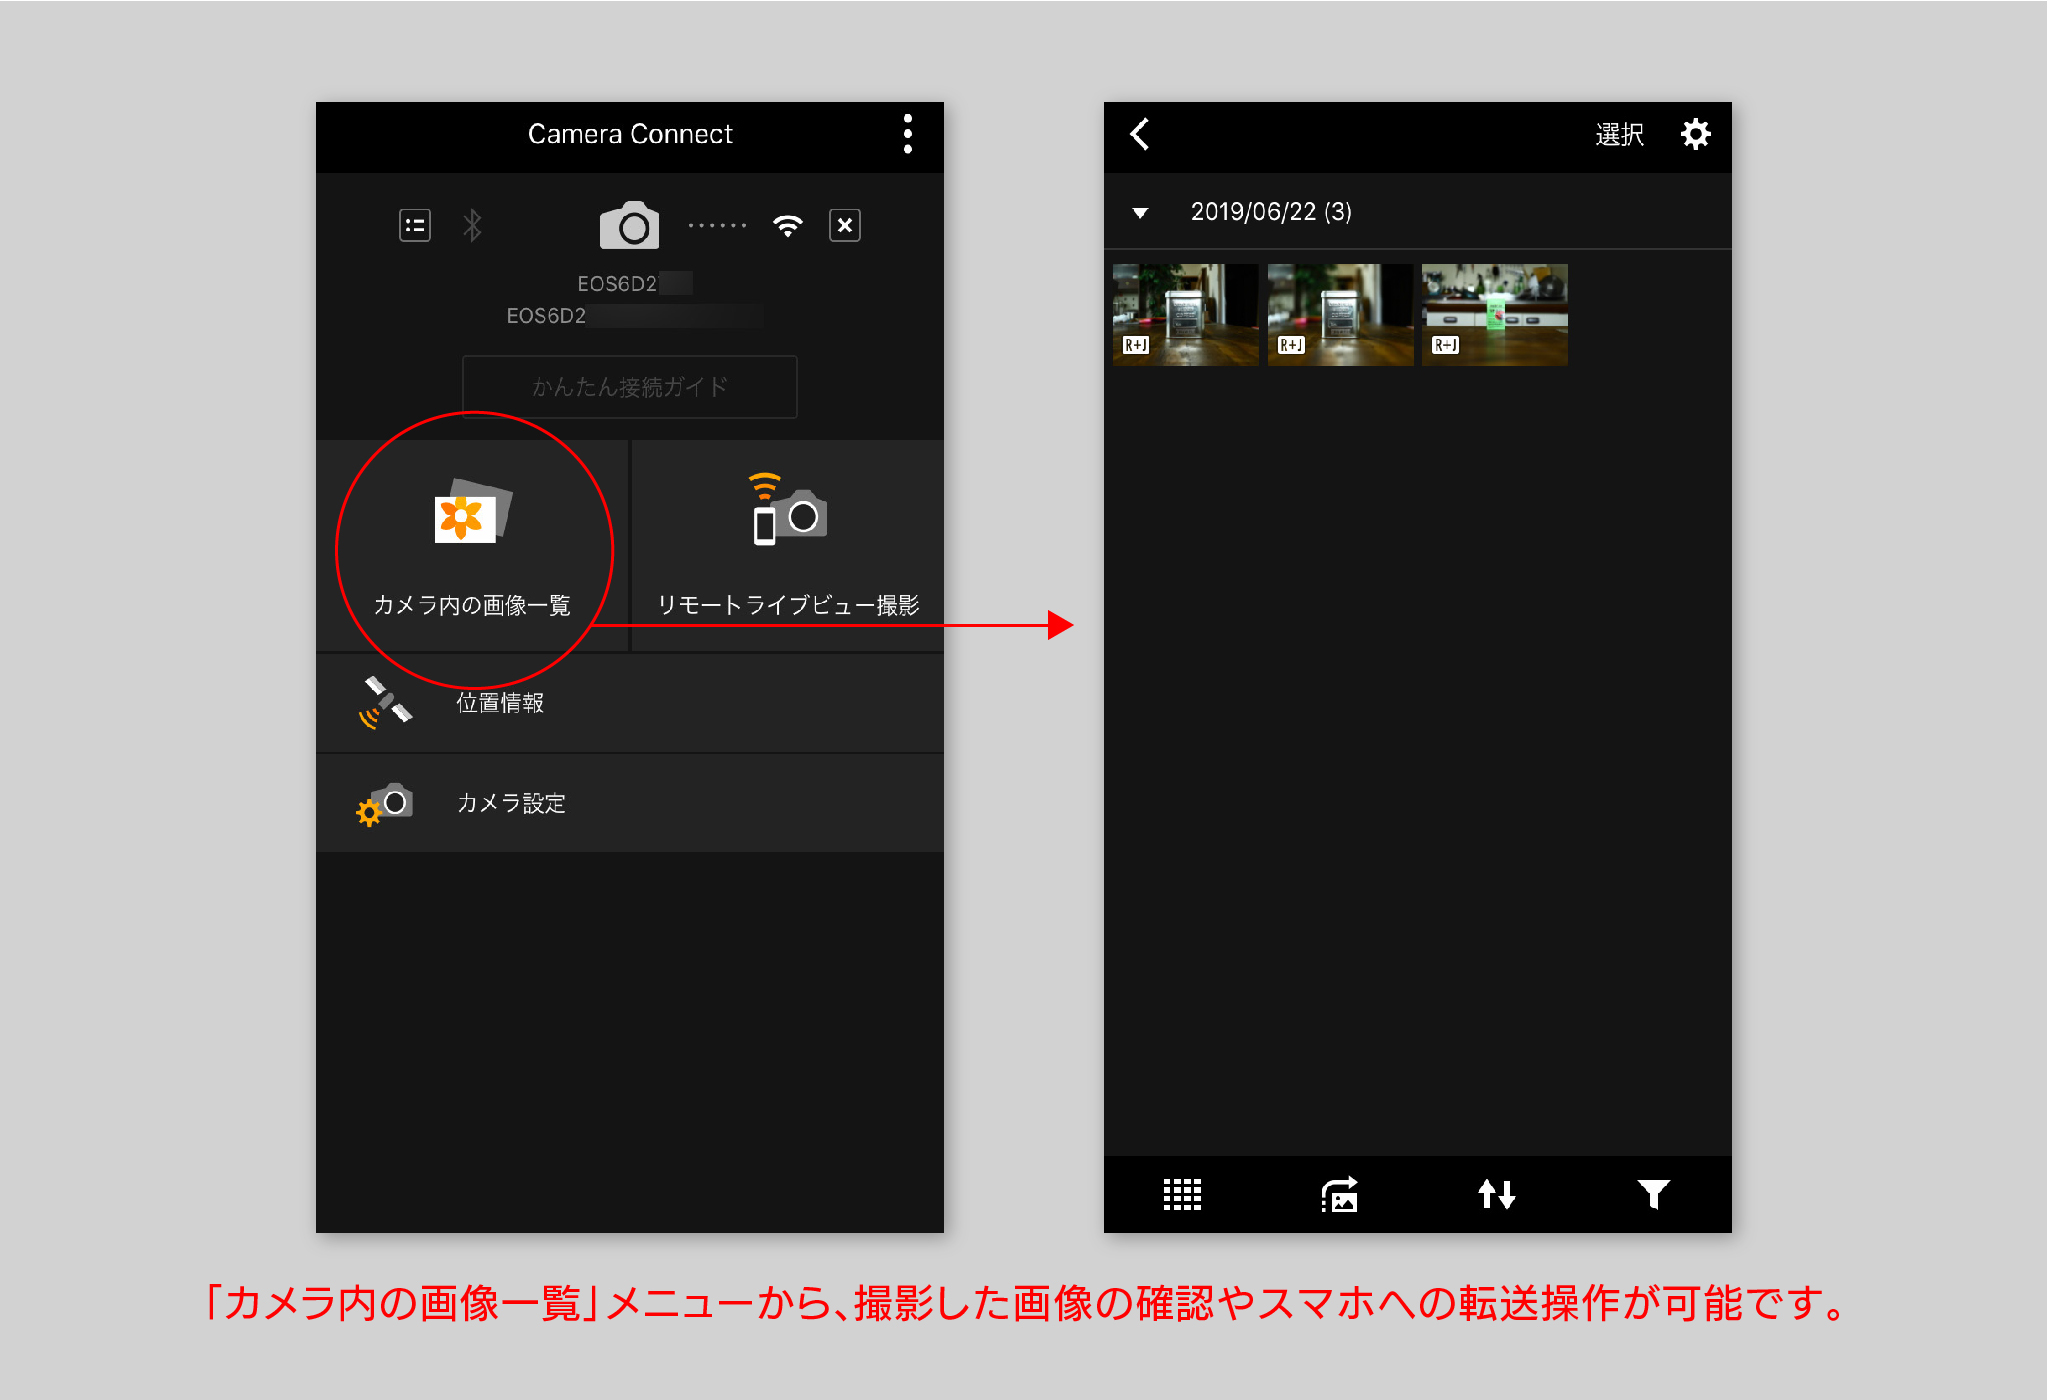Open the green bottle thumbnail
Viewport: 2048px width, 1400px height.
coord(1495,315)
